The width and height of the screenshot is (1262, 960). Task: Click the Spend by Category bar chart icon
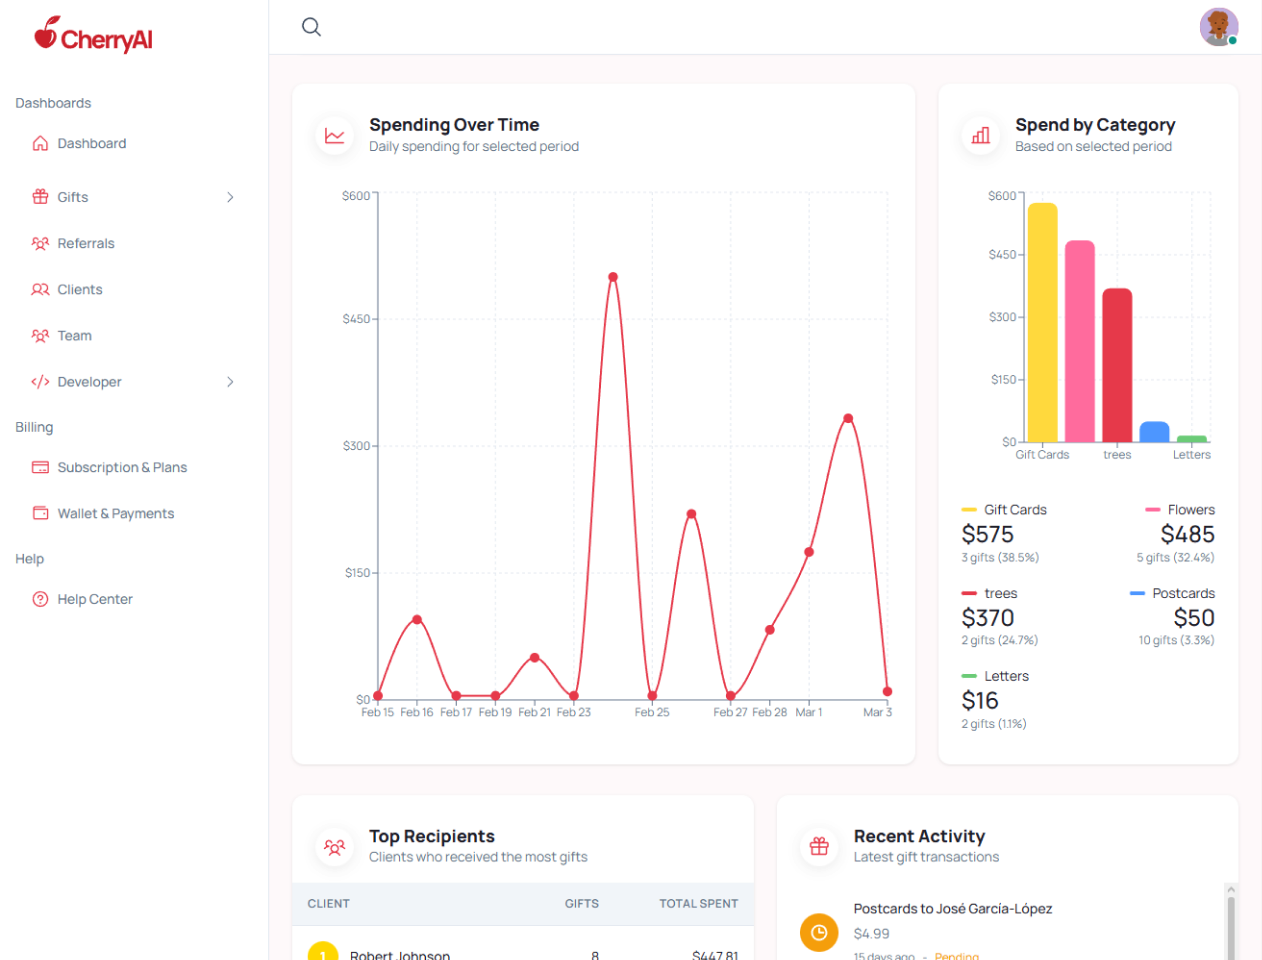980,135
